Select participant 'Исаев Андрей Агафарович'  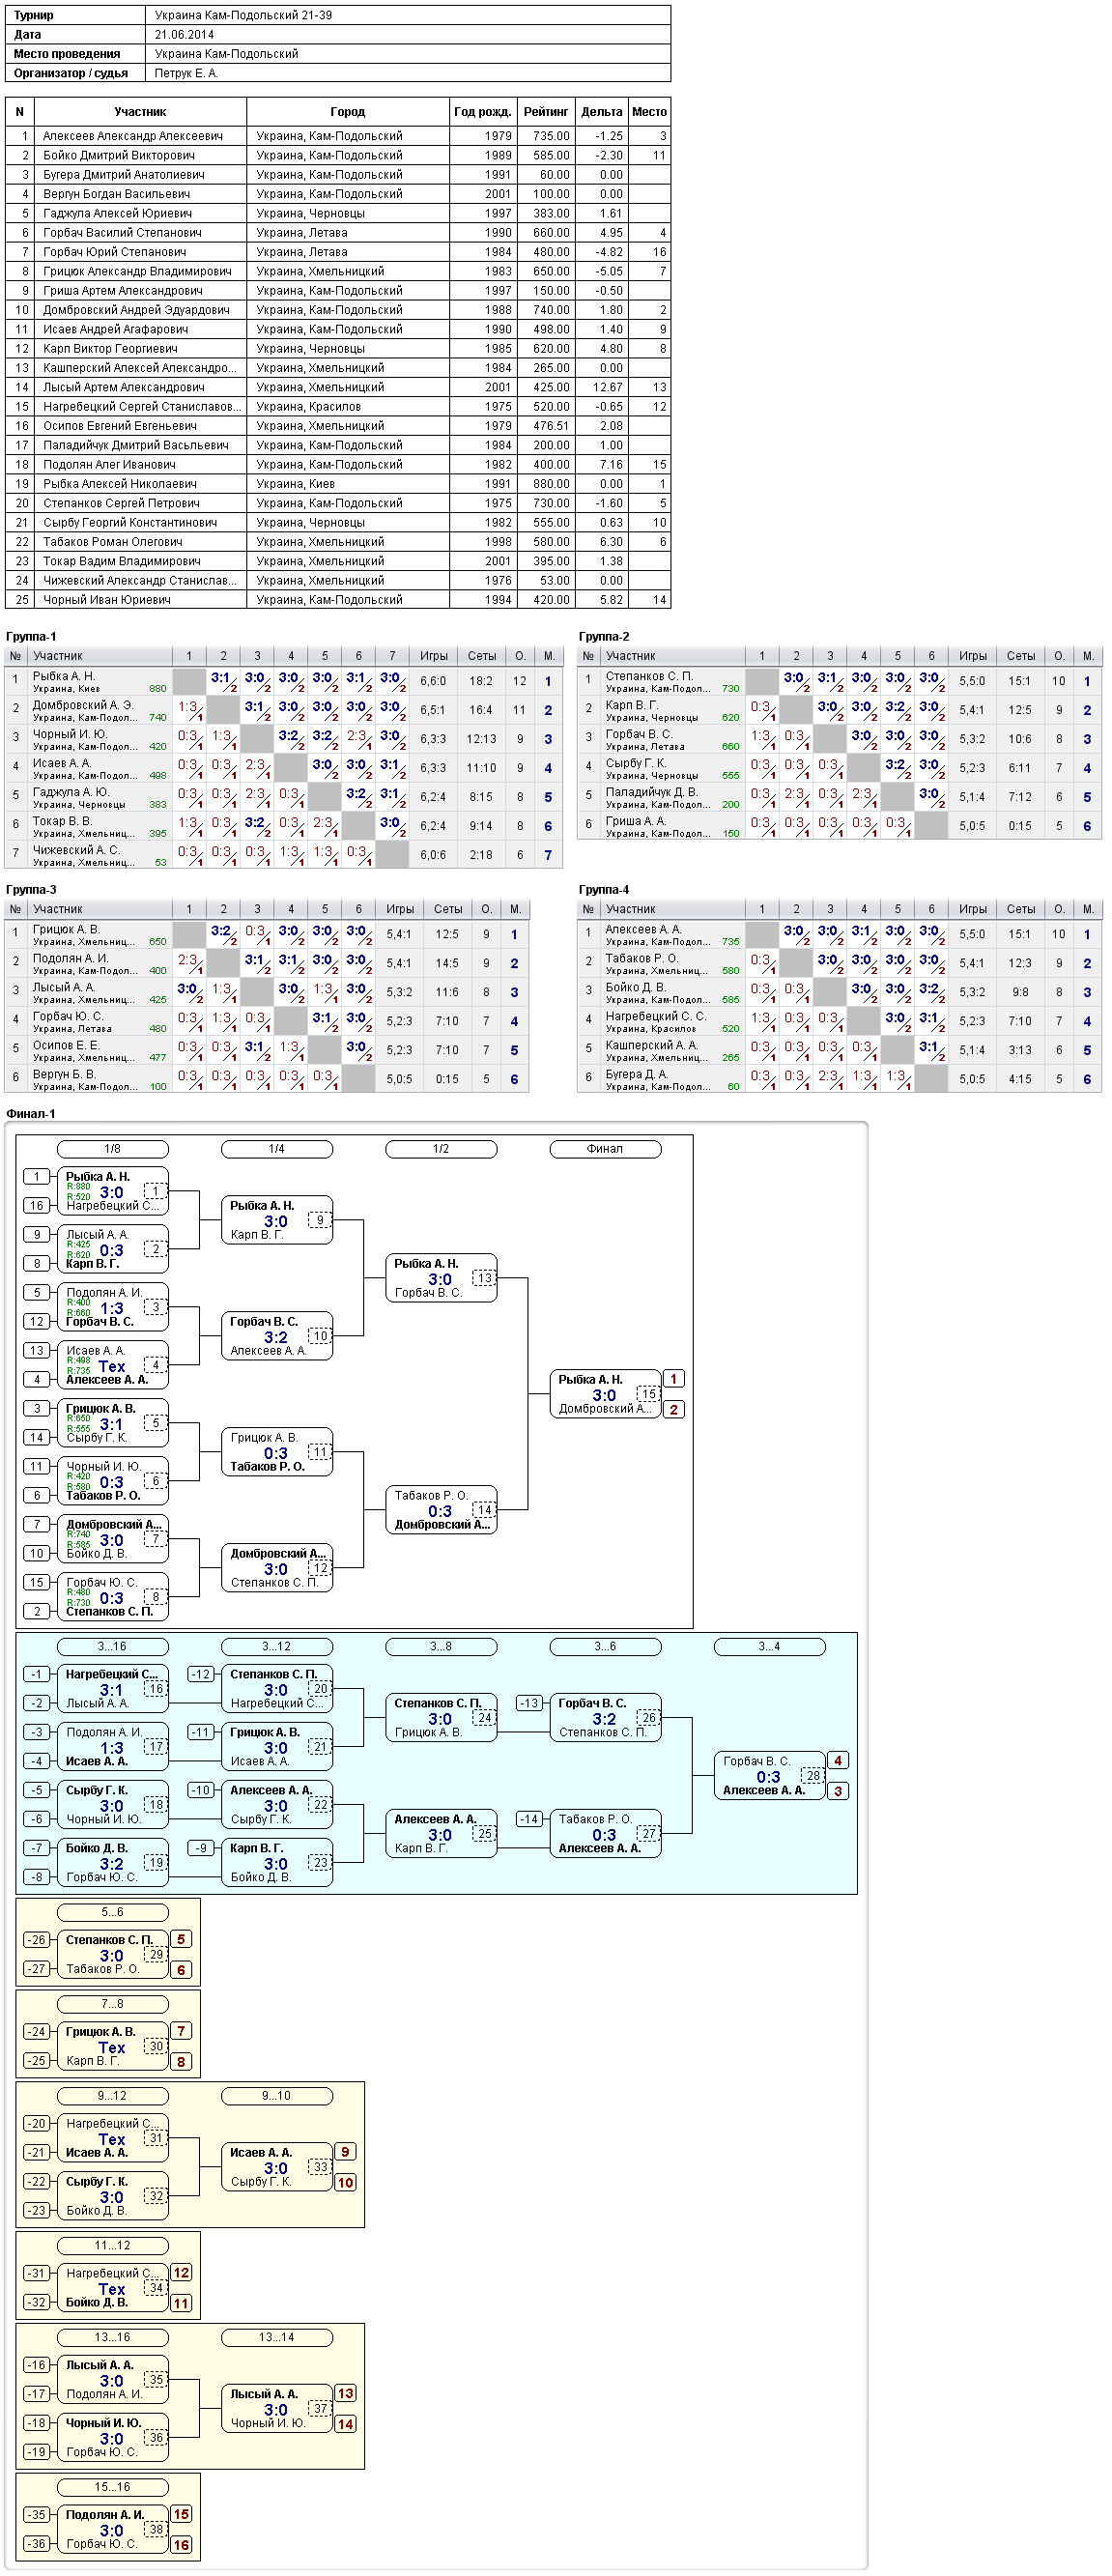click(x=115, y=329)
